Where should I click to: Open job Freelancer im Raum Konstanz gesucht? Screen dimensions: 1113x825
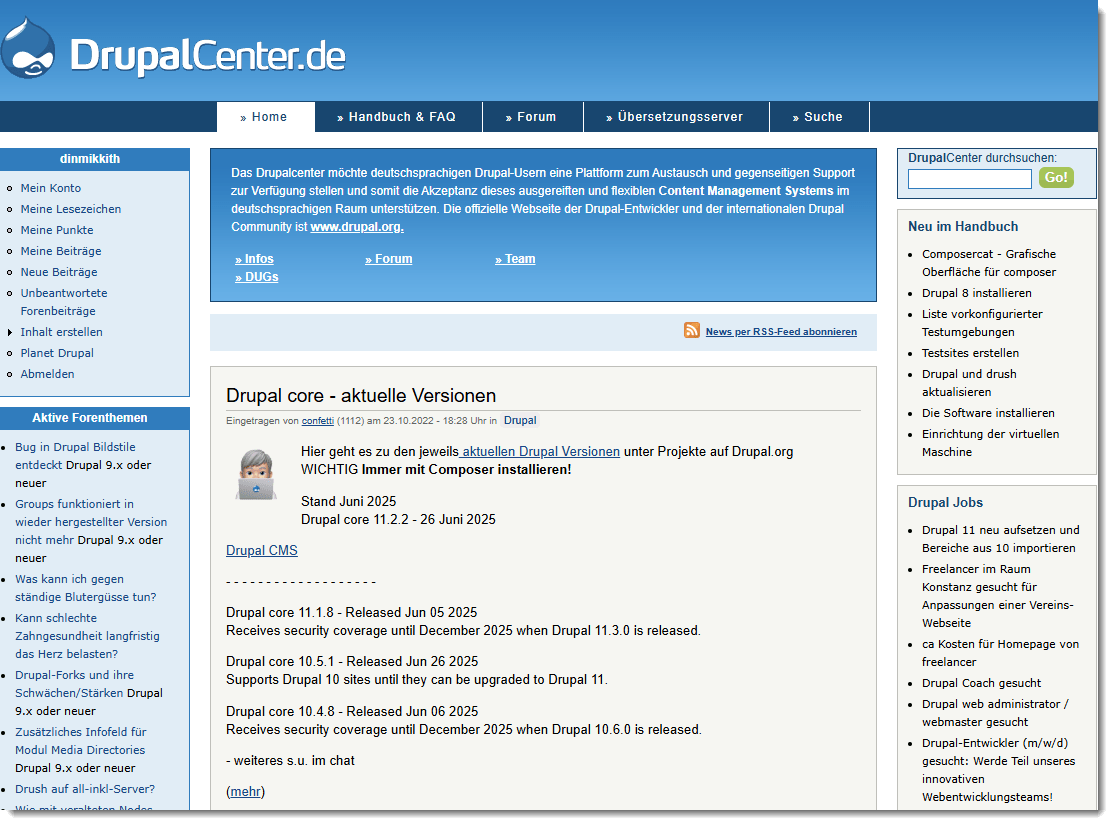[x=997, y=596]
